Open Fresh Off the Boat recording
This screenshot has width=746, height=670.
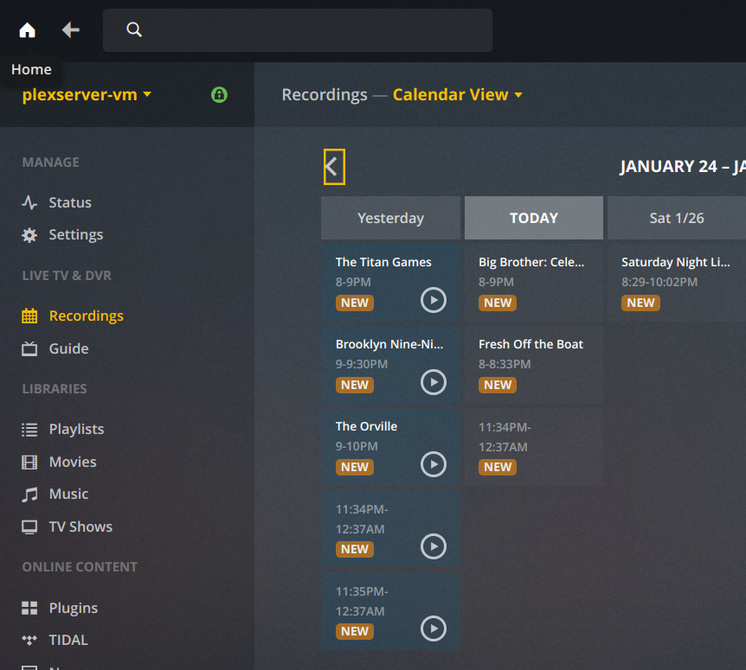tap(534, 365)
